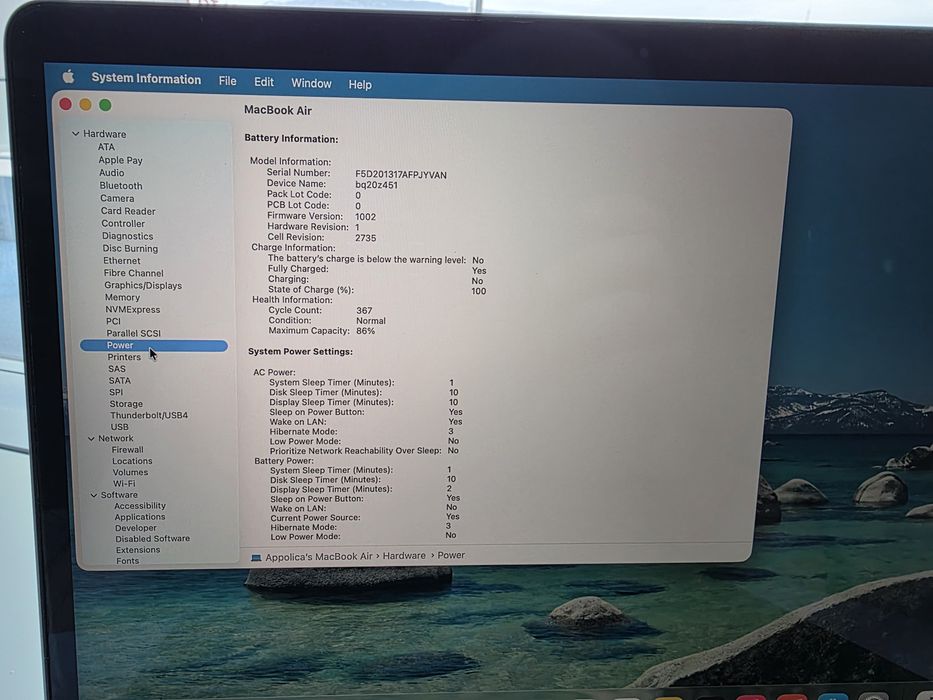Select SATA in the sidebar
Screen dimensions: 933x700
119,380
